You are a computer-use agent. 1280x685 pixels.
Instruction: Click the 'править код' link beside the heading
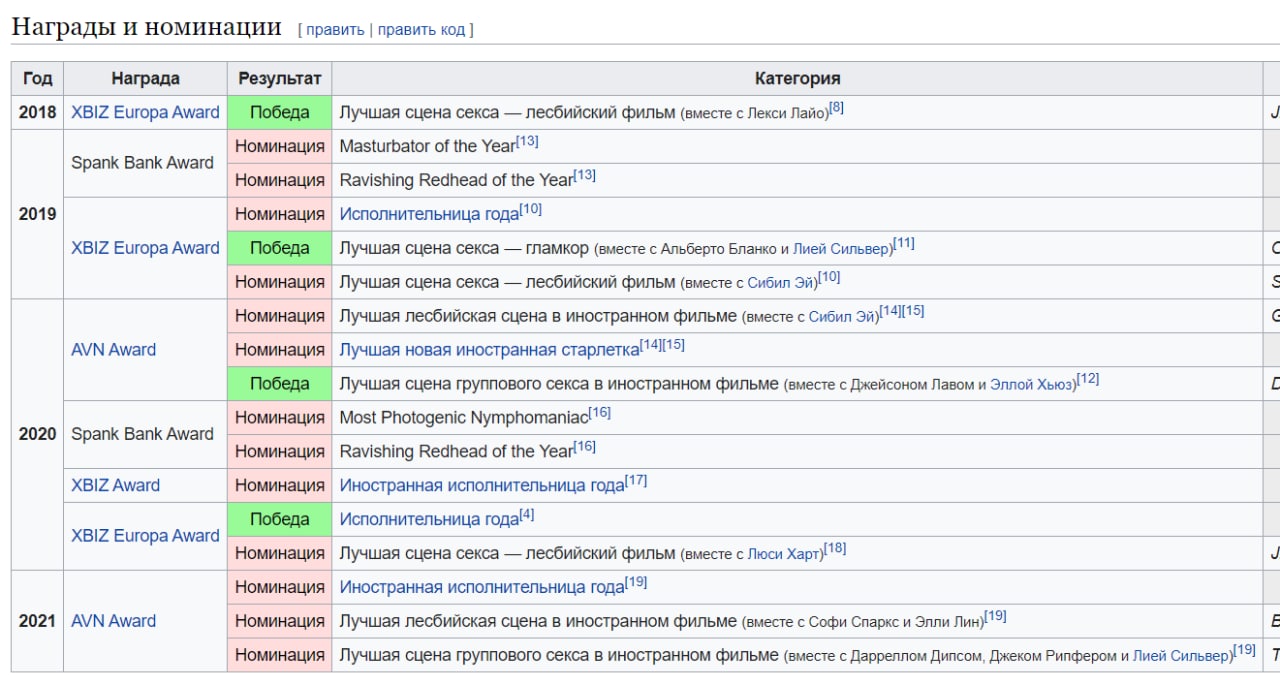pyautogui.click(x=421, y=30)
